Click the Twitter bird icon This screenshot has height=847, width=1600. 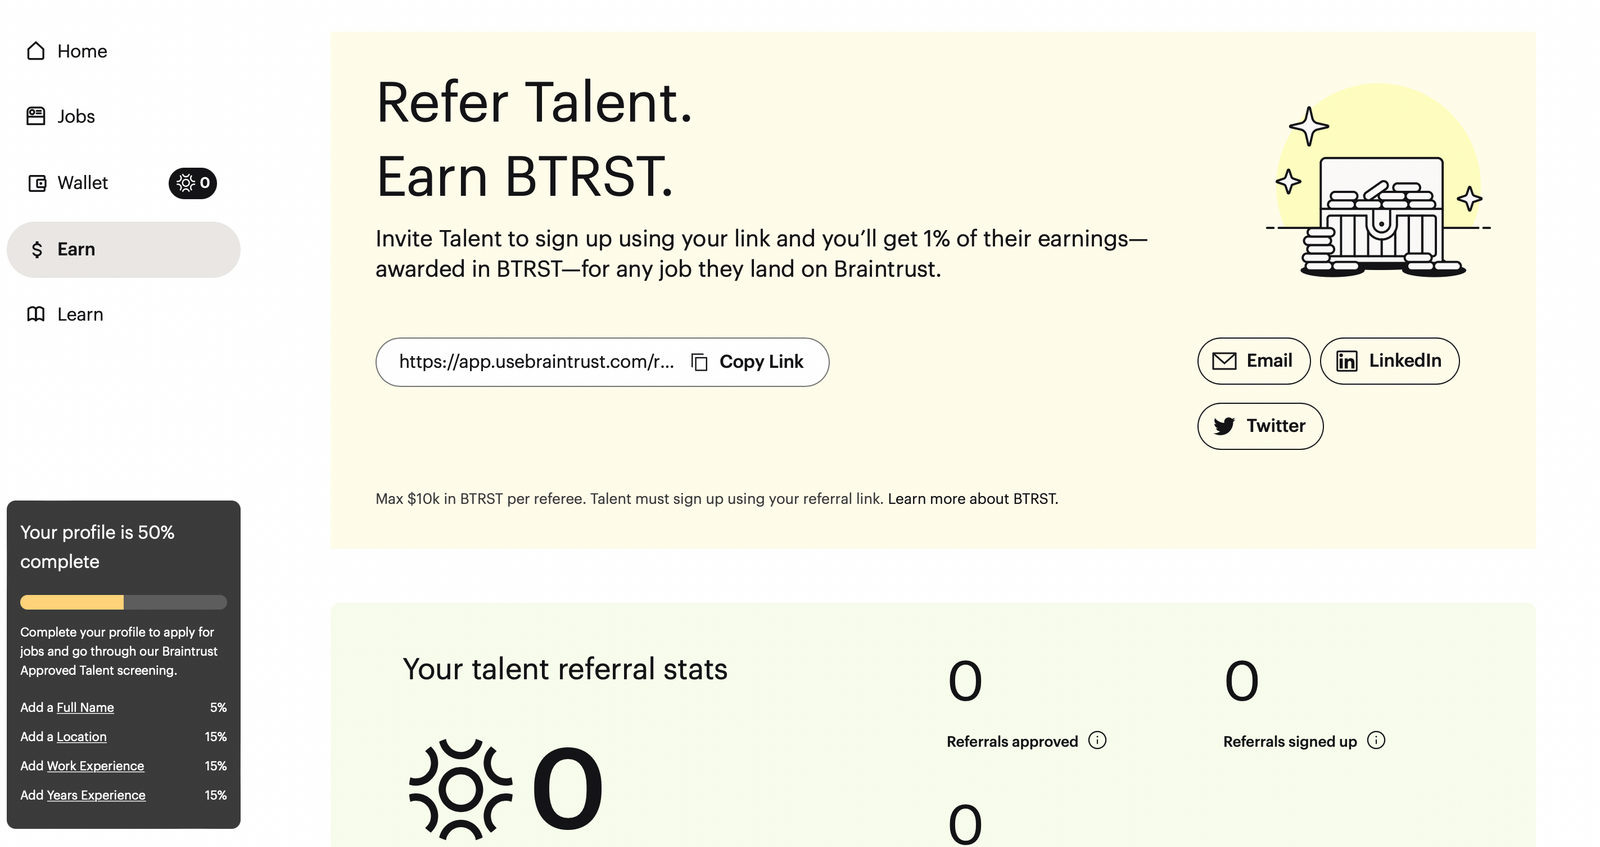point(1224,426)
